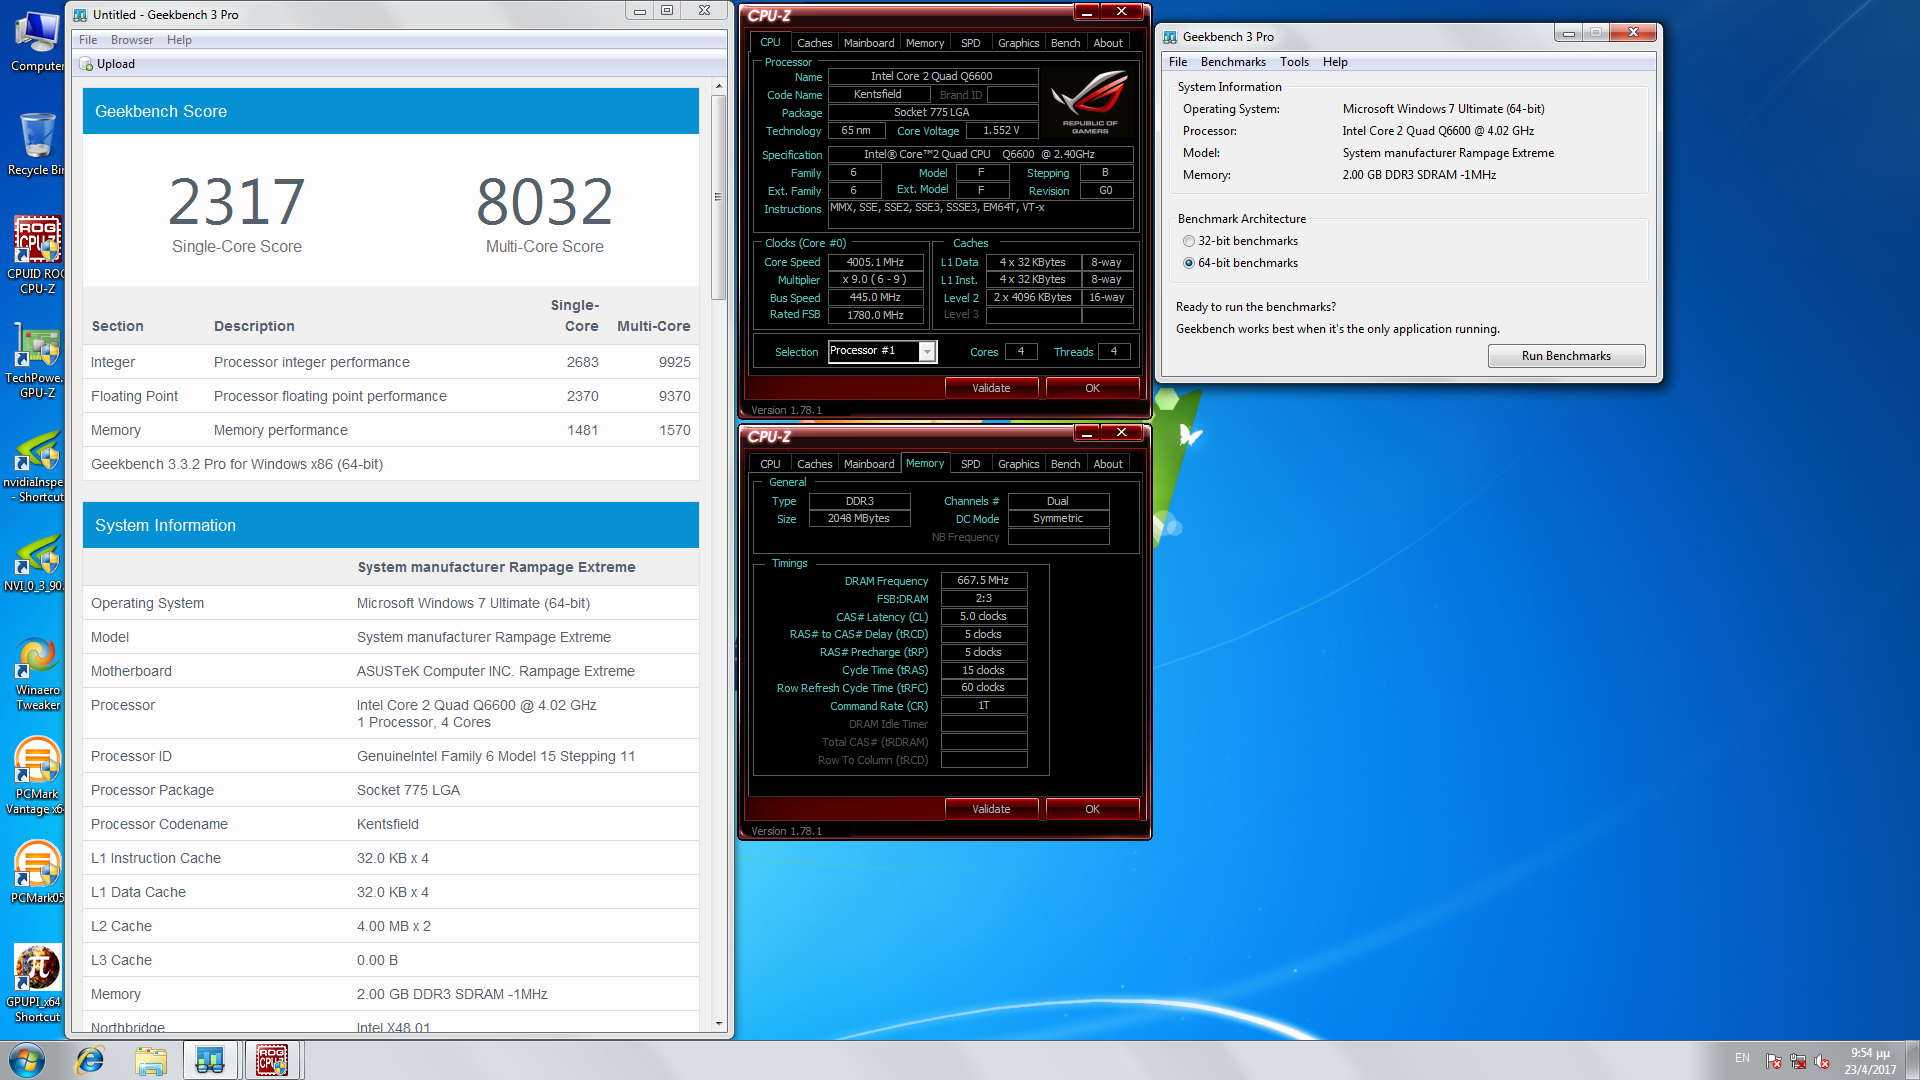Screen dimensions: 1920x1080
Task: Switch to Caches tab in top CPU-Z
Action: (814, 43)
